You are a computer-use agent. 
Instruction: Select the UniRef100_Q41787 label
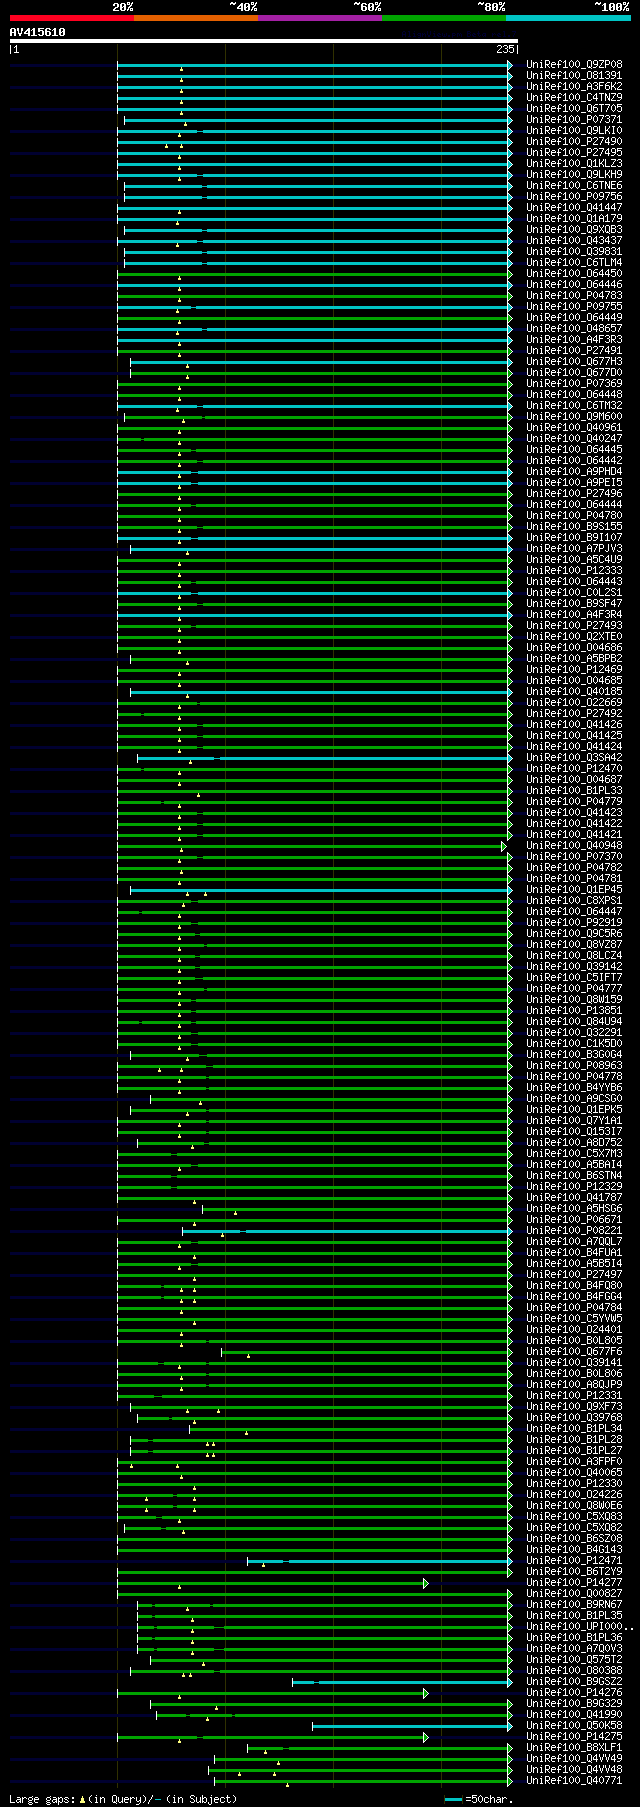point(574,1197)
